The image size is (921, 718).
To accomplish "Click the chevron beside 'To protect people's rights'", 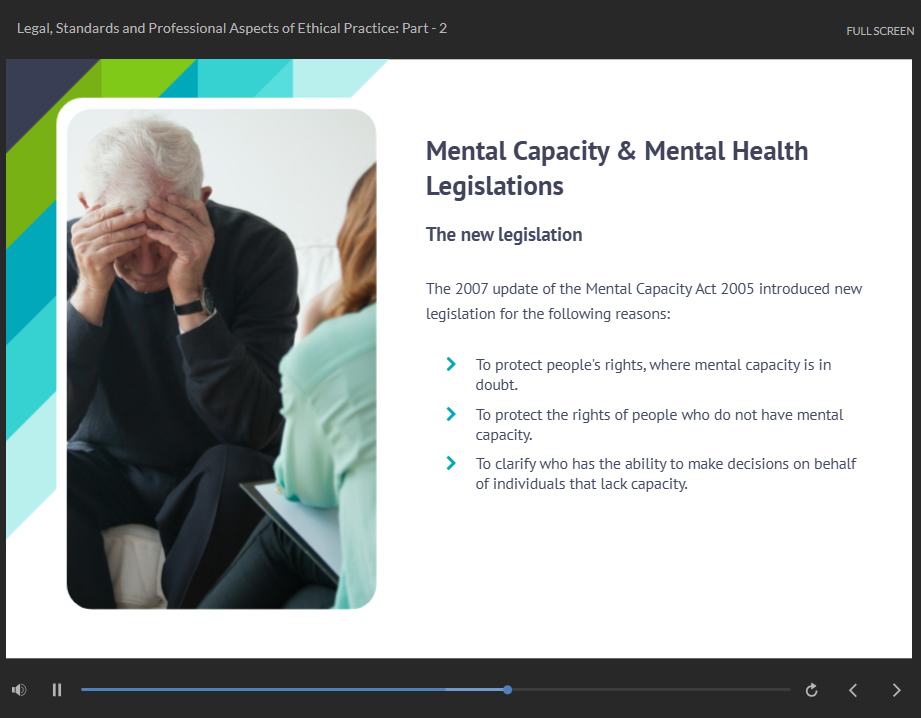I will pyautogui.click(x=451, y=364).
